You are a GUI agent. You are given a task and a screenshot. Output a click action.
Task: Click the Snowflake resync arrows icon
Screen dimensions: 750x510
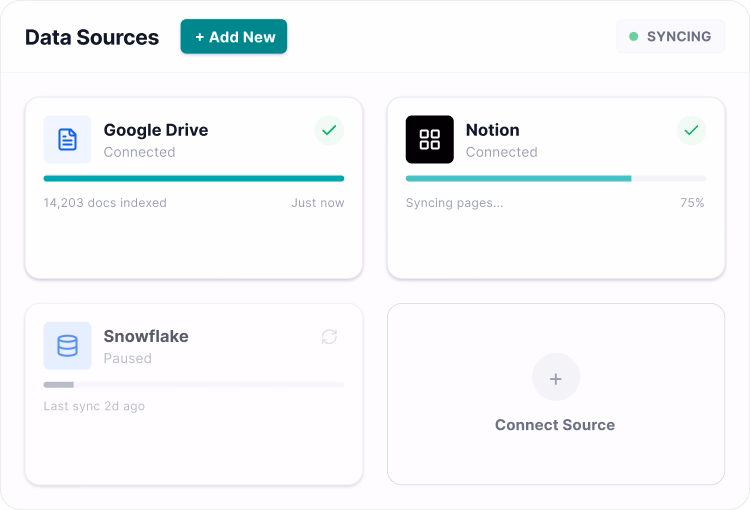[x=329, y=337]
